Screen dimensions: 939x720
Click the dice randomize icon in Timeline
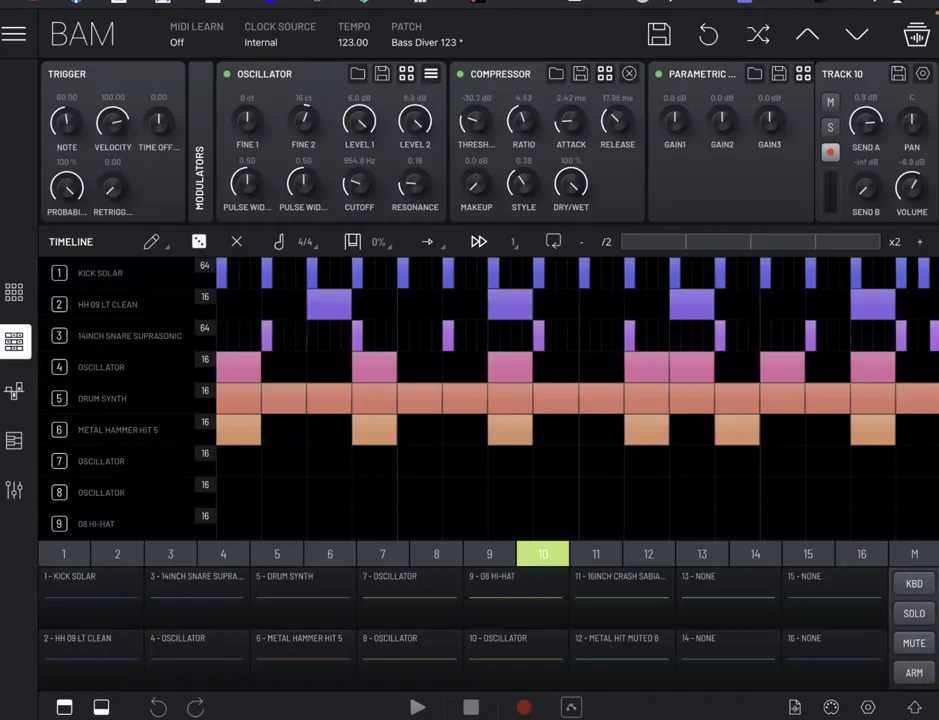click(199, 241)
